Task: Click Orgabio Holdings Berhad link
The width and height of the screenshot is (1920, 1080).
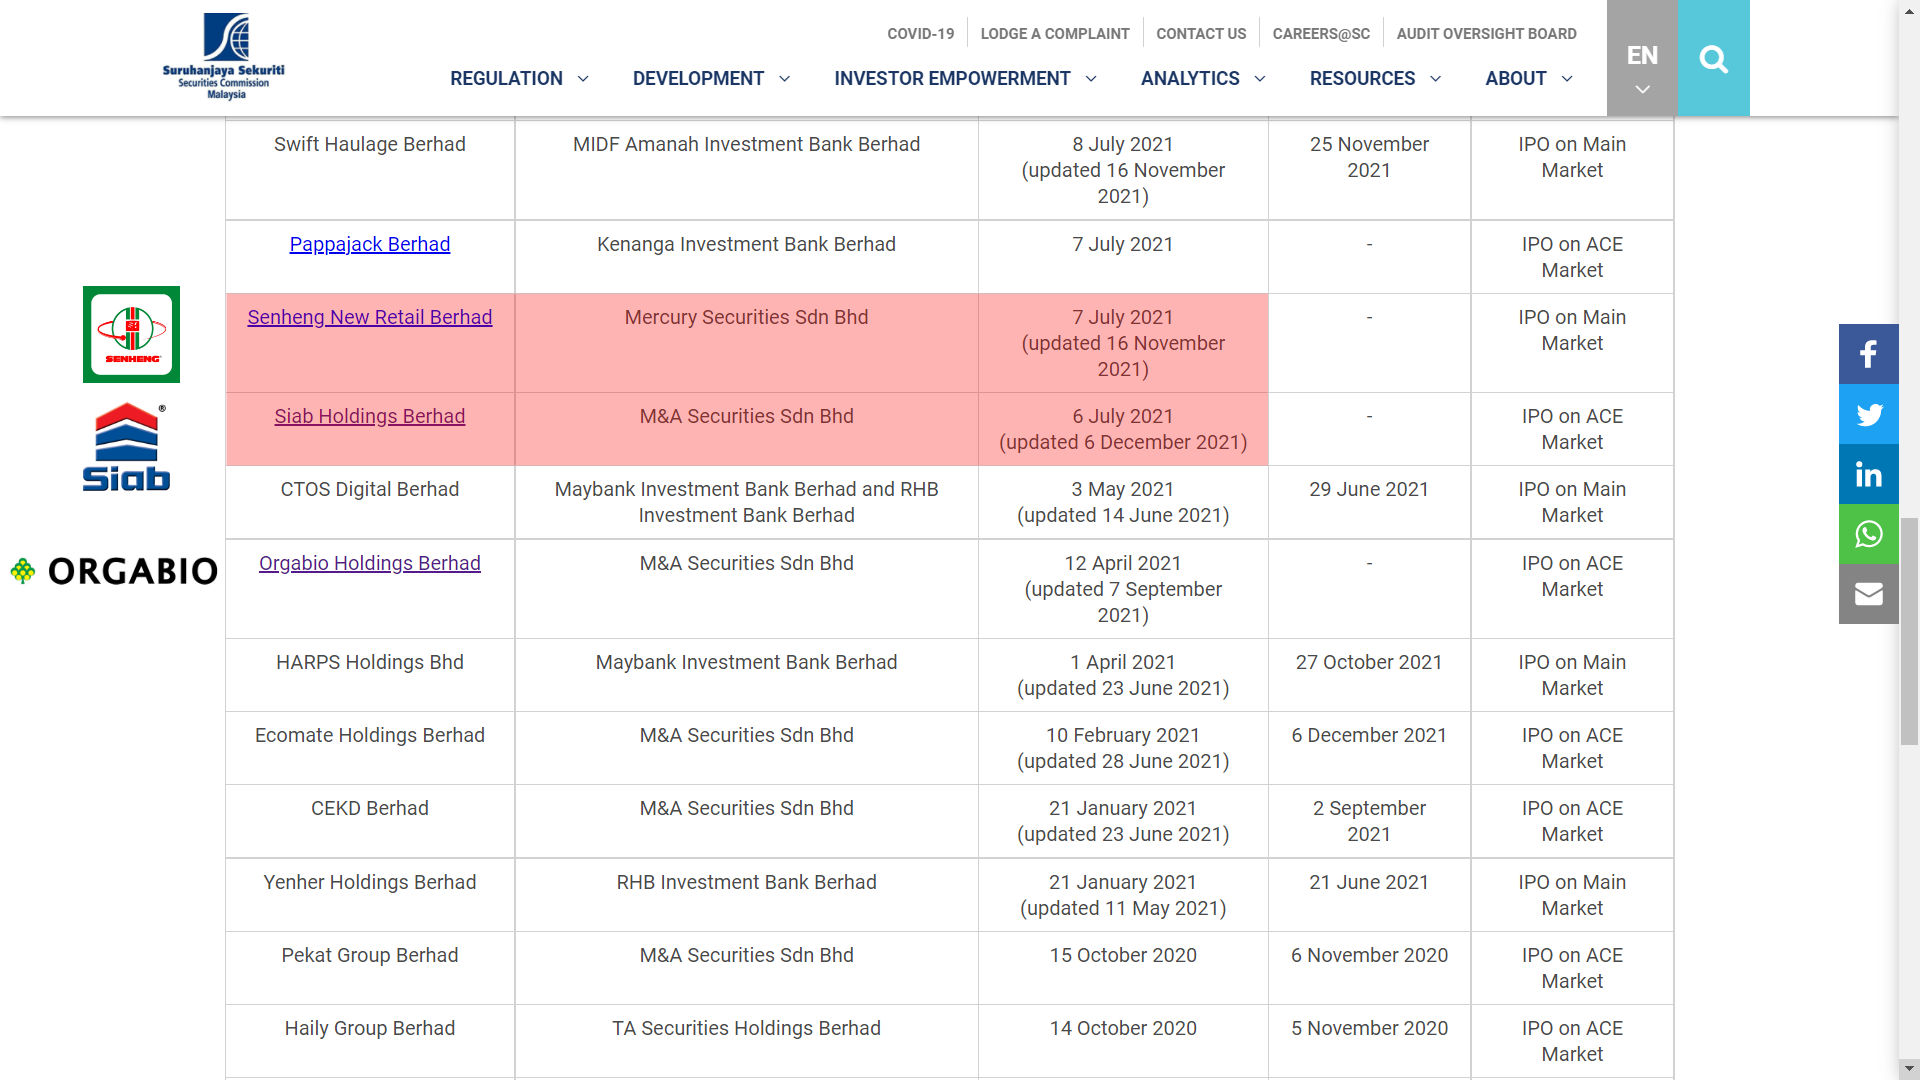Action: coord(369,563)
